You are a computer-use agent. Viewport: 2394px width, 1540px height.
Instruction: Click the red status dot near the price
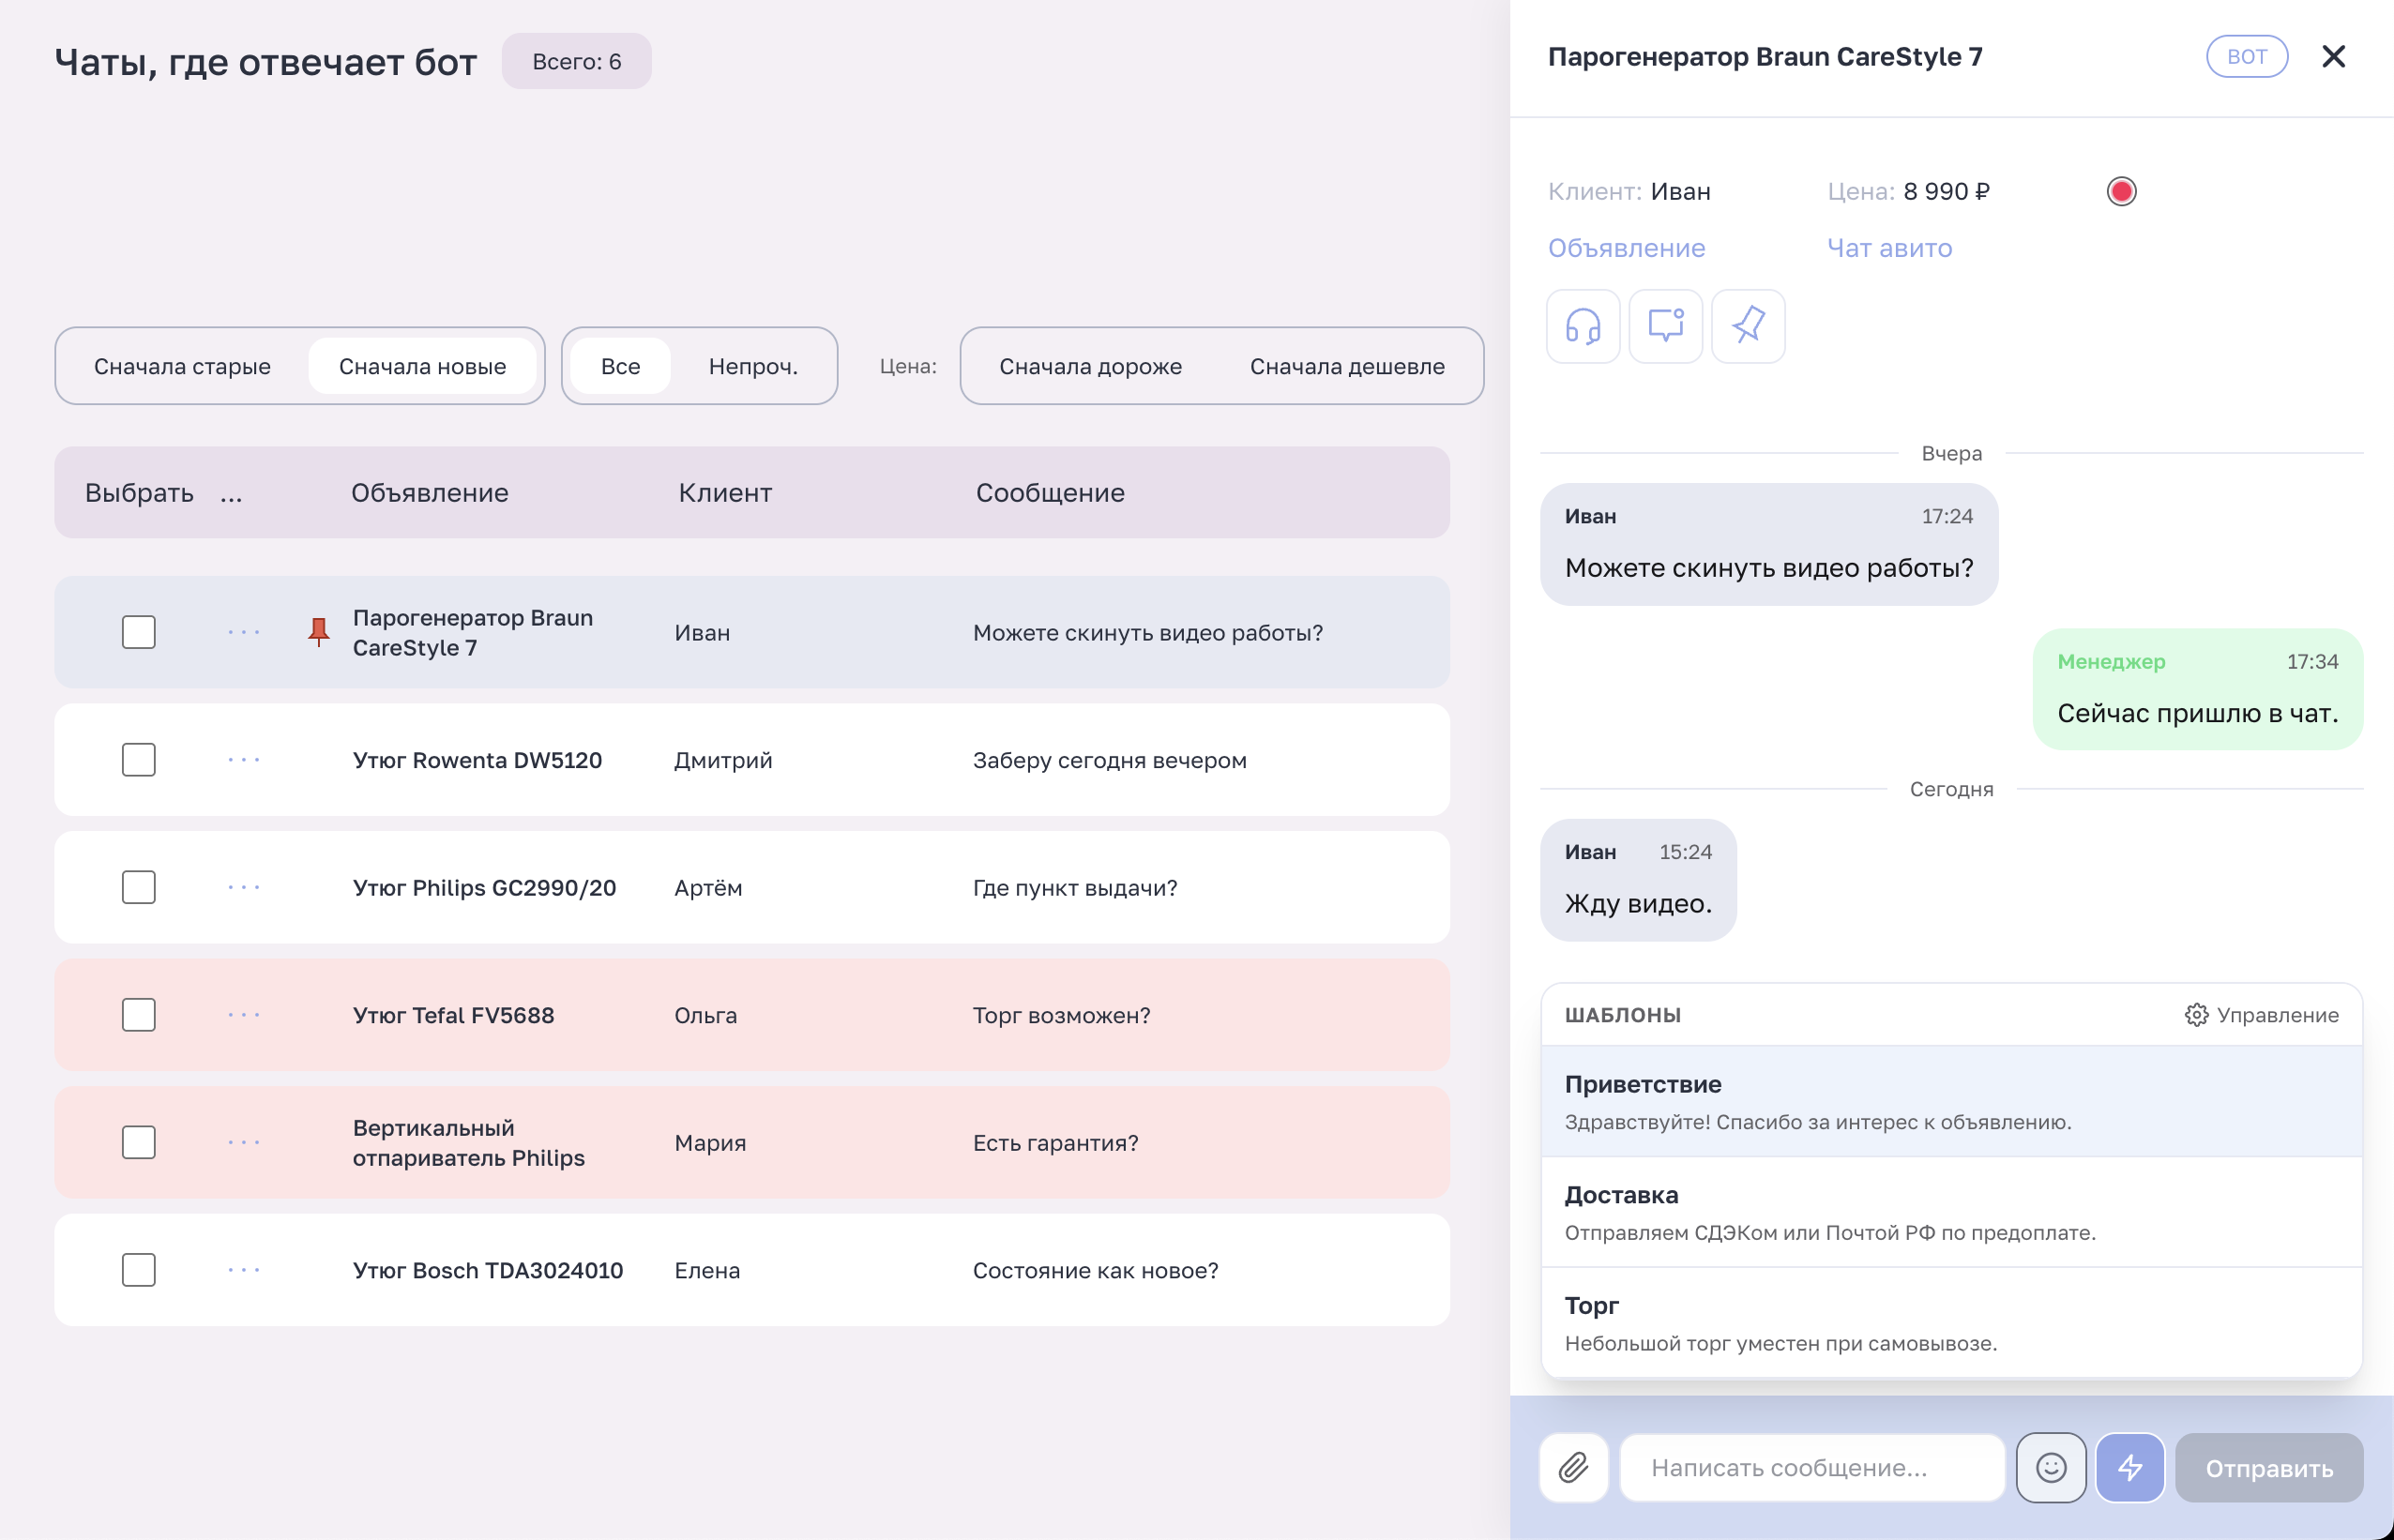coord(2122,190)
